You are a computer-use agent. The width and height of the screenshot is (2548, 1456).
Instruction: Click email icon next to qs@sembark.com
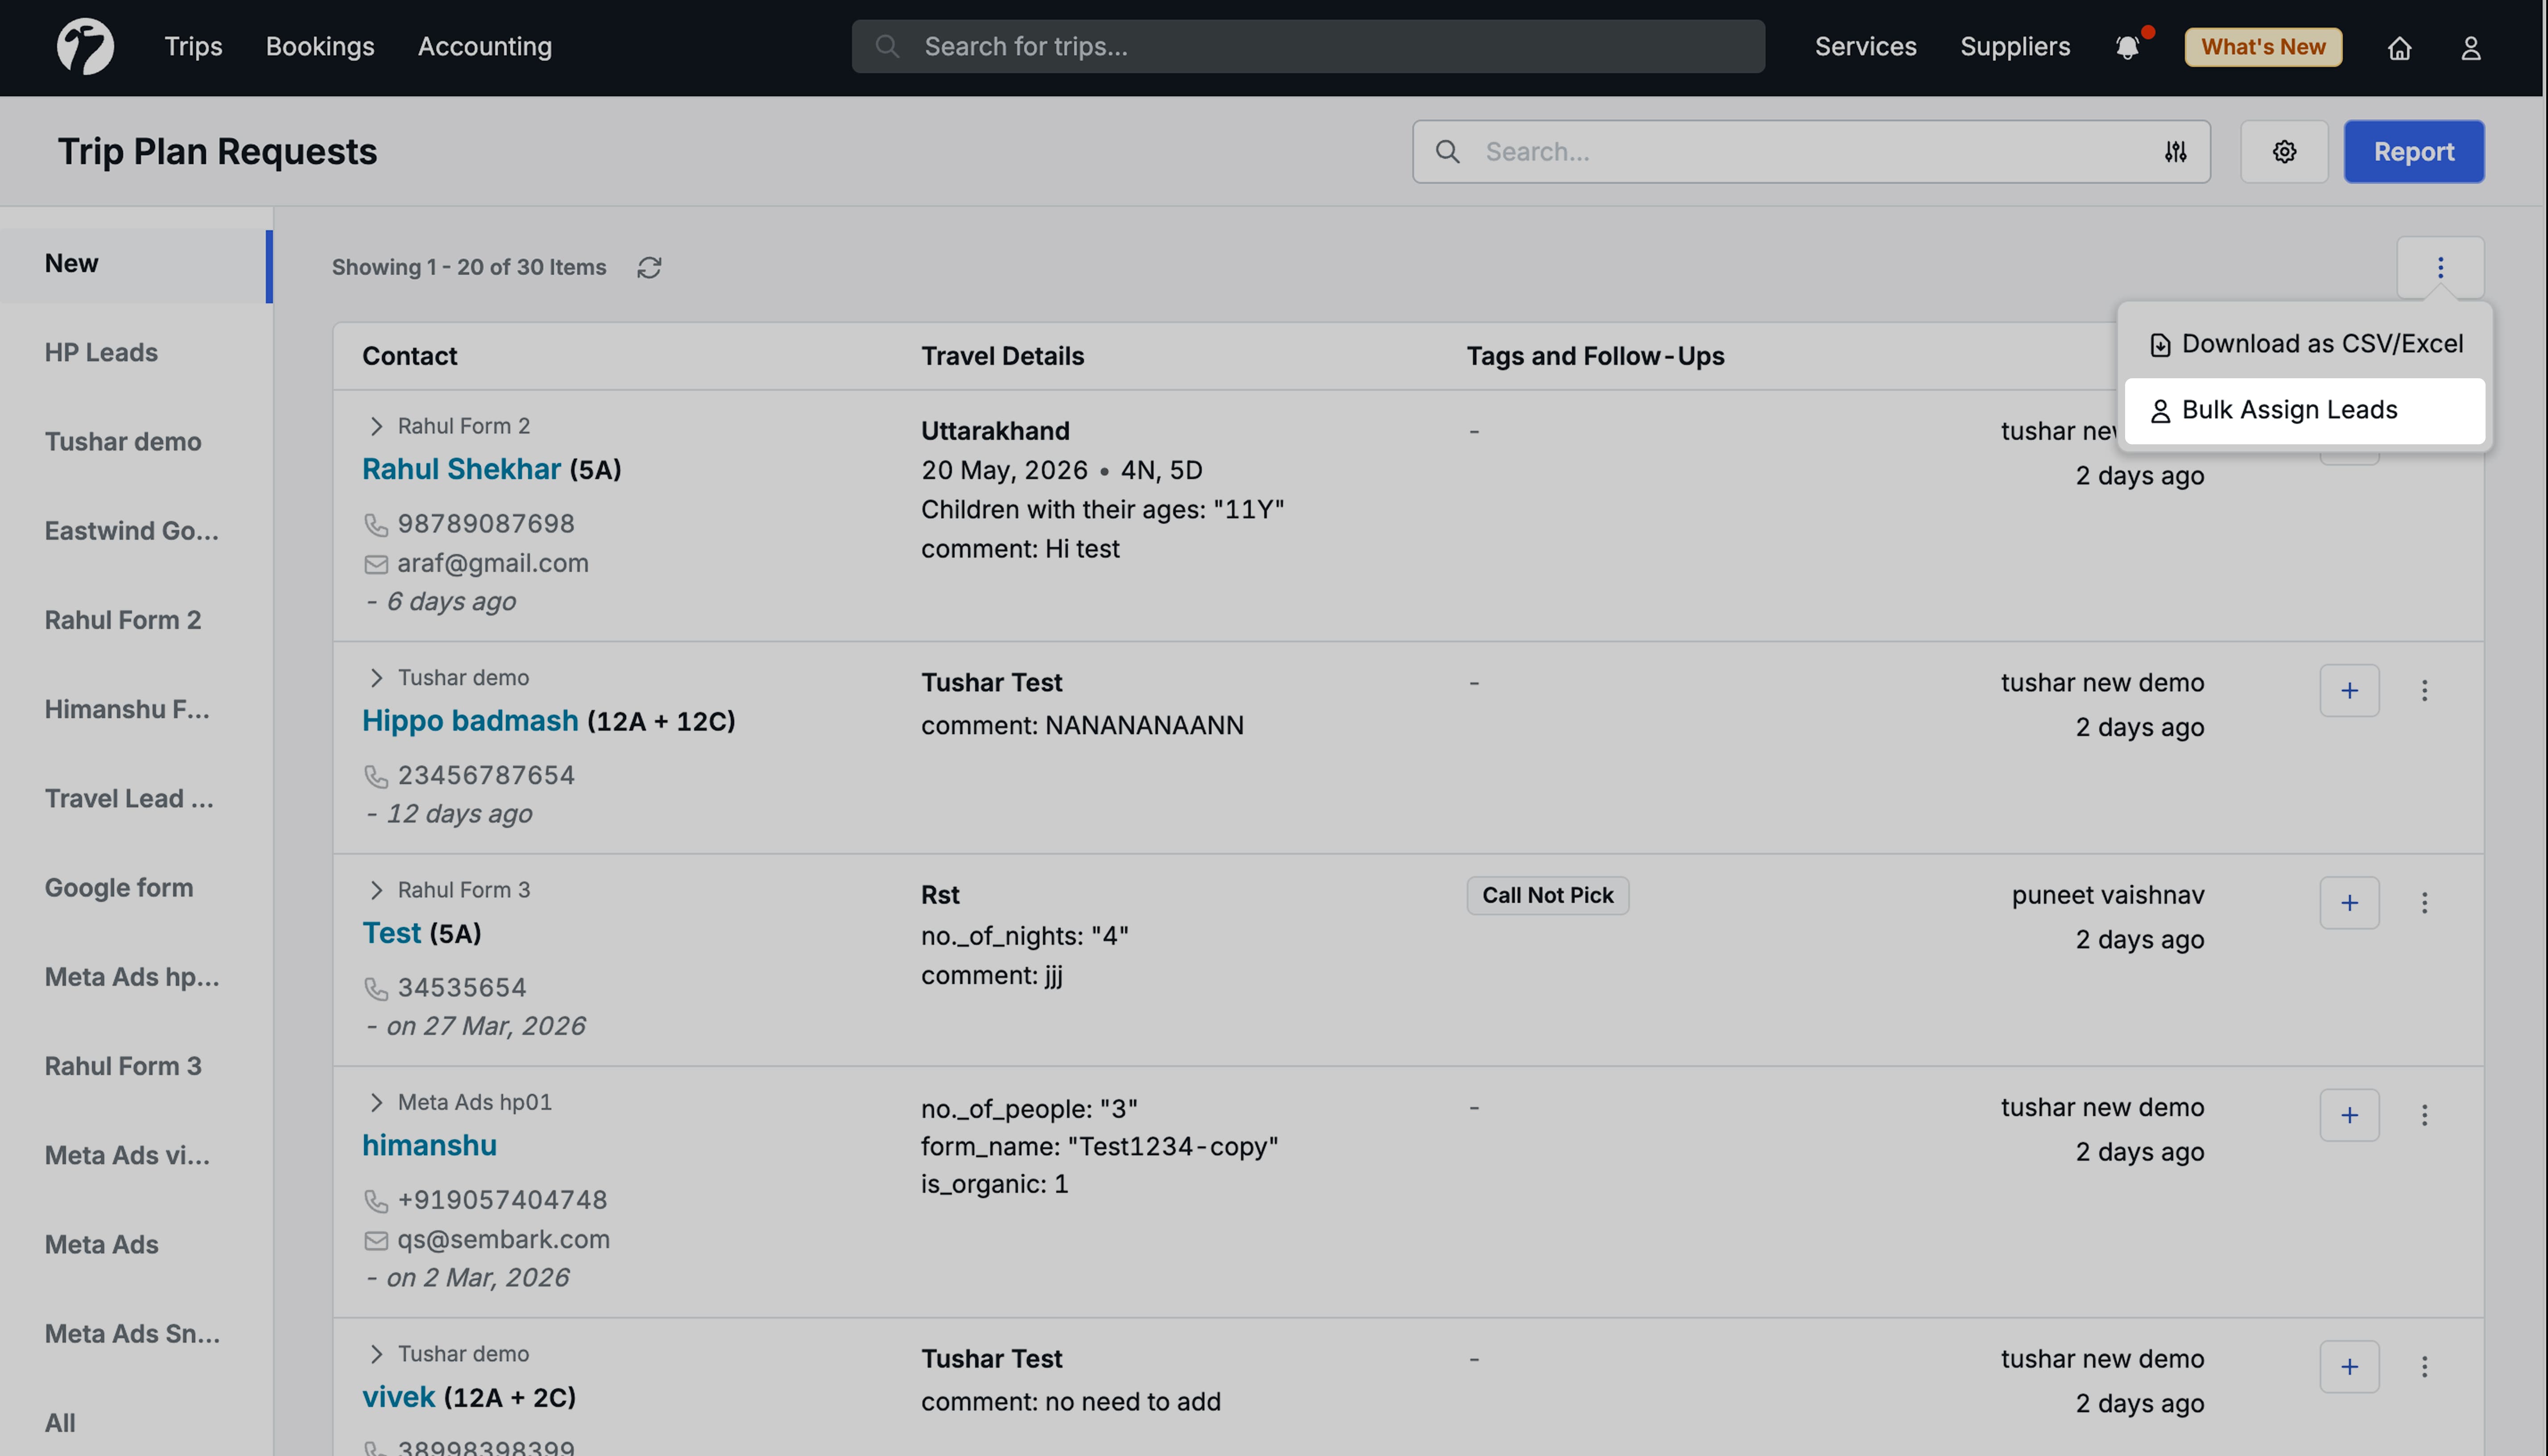[x=376, y=1240]
